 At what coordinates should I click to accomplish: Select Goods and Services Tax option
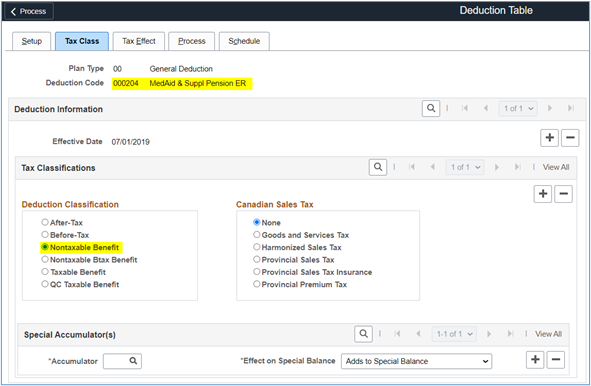click(x=257, y=235)
